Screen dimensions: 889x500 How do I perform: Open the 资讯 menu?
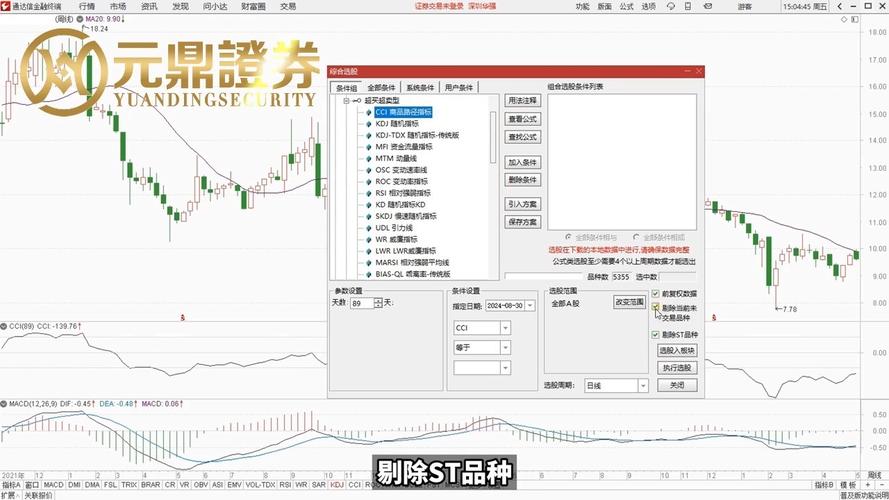click(149, 6)
